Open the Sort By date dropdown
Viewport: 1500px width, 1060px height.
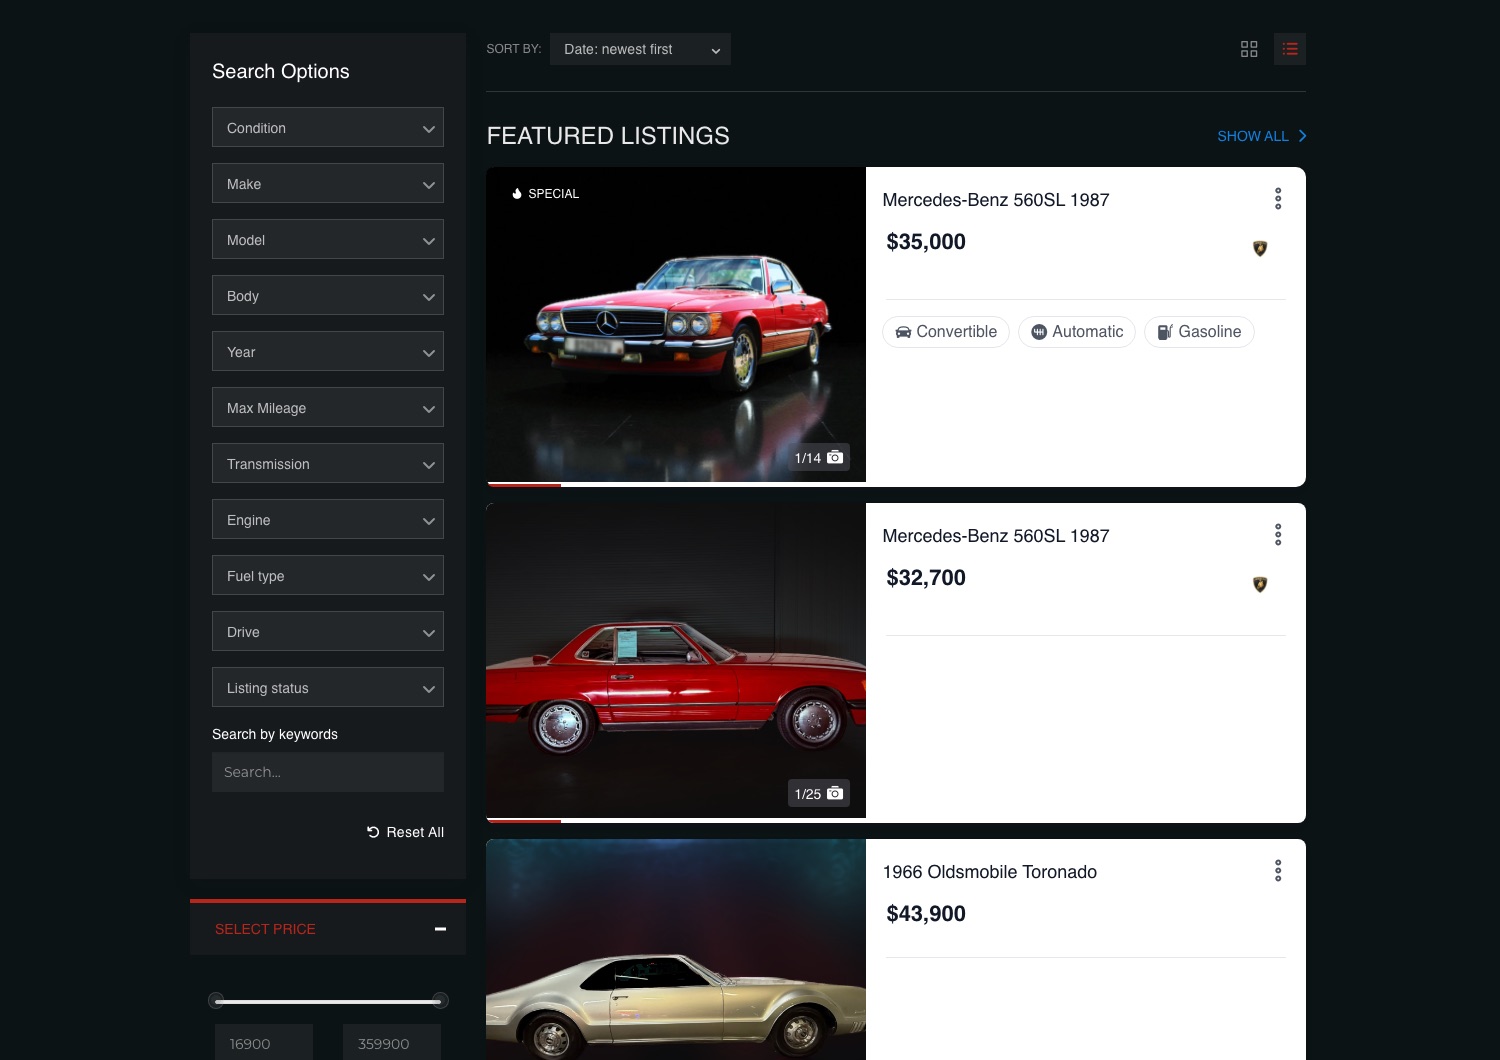click(640, 49)
